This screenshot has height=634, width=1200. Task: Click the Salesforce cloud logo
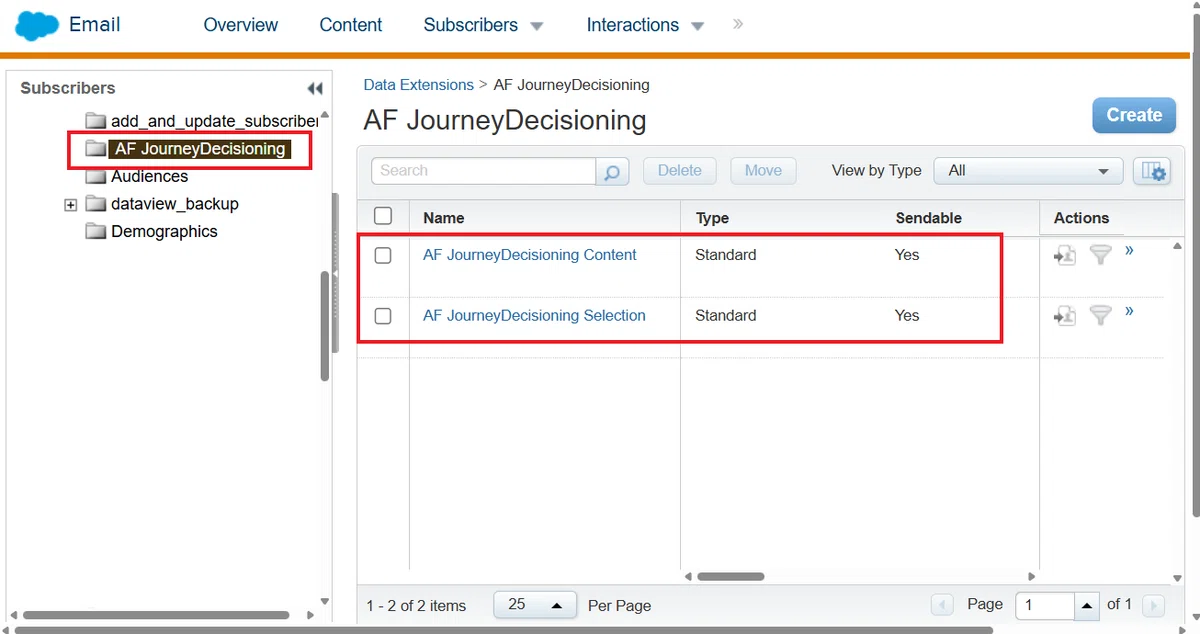(x=37, y=25)
